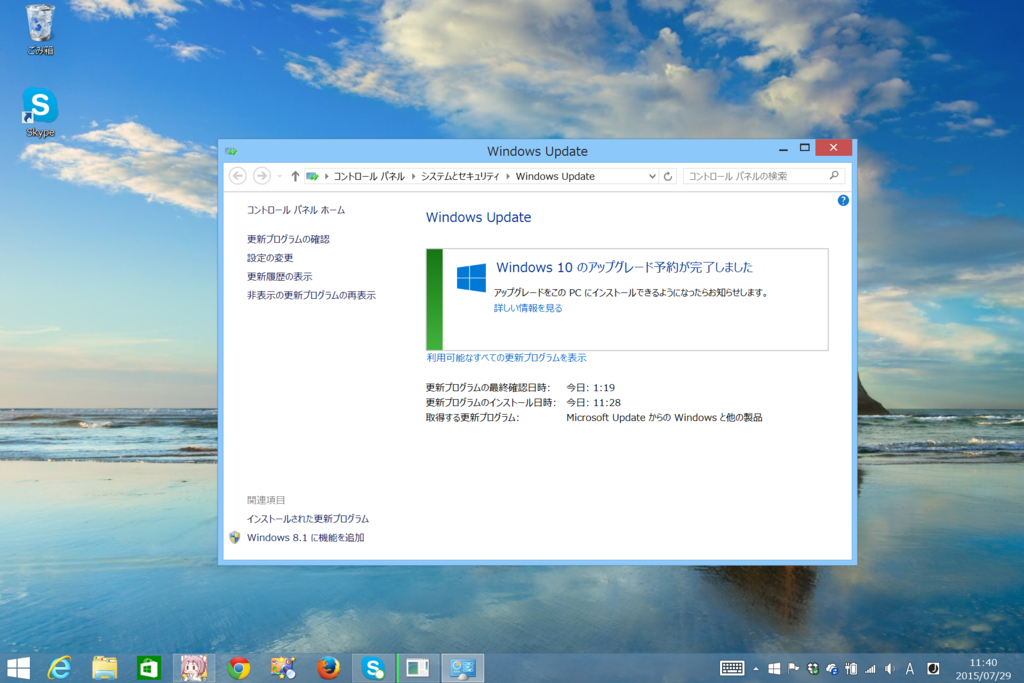Image resolution: width=1024 pixels, height=683 pixels.
Task: Open the touch keyboard from the tray
Action: [732, 668]
